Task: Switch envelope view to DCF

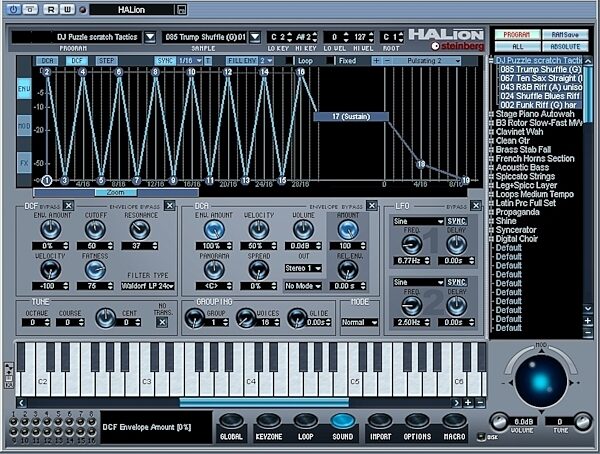Action: click(77, 61)
